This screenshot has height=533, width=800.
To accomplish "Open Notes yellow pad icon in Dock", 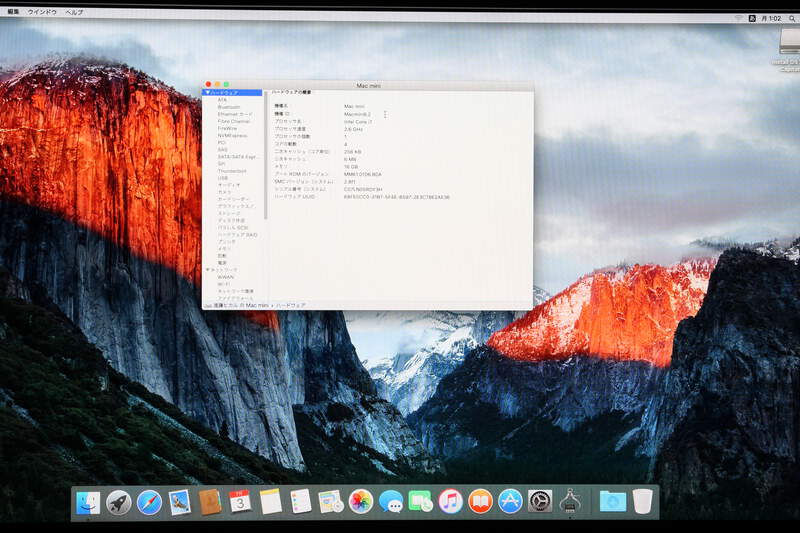I will (270, 502).
